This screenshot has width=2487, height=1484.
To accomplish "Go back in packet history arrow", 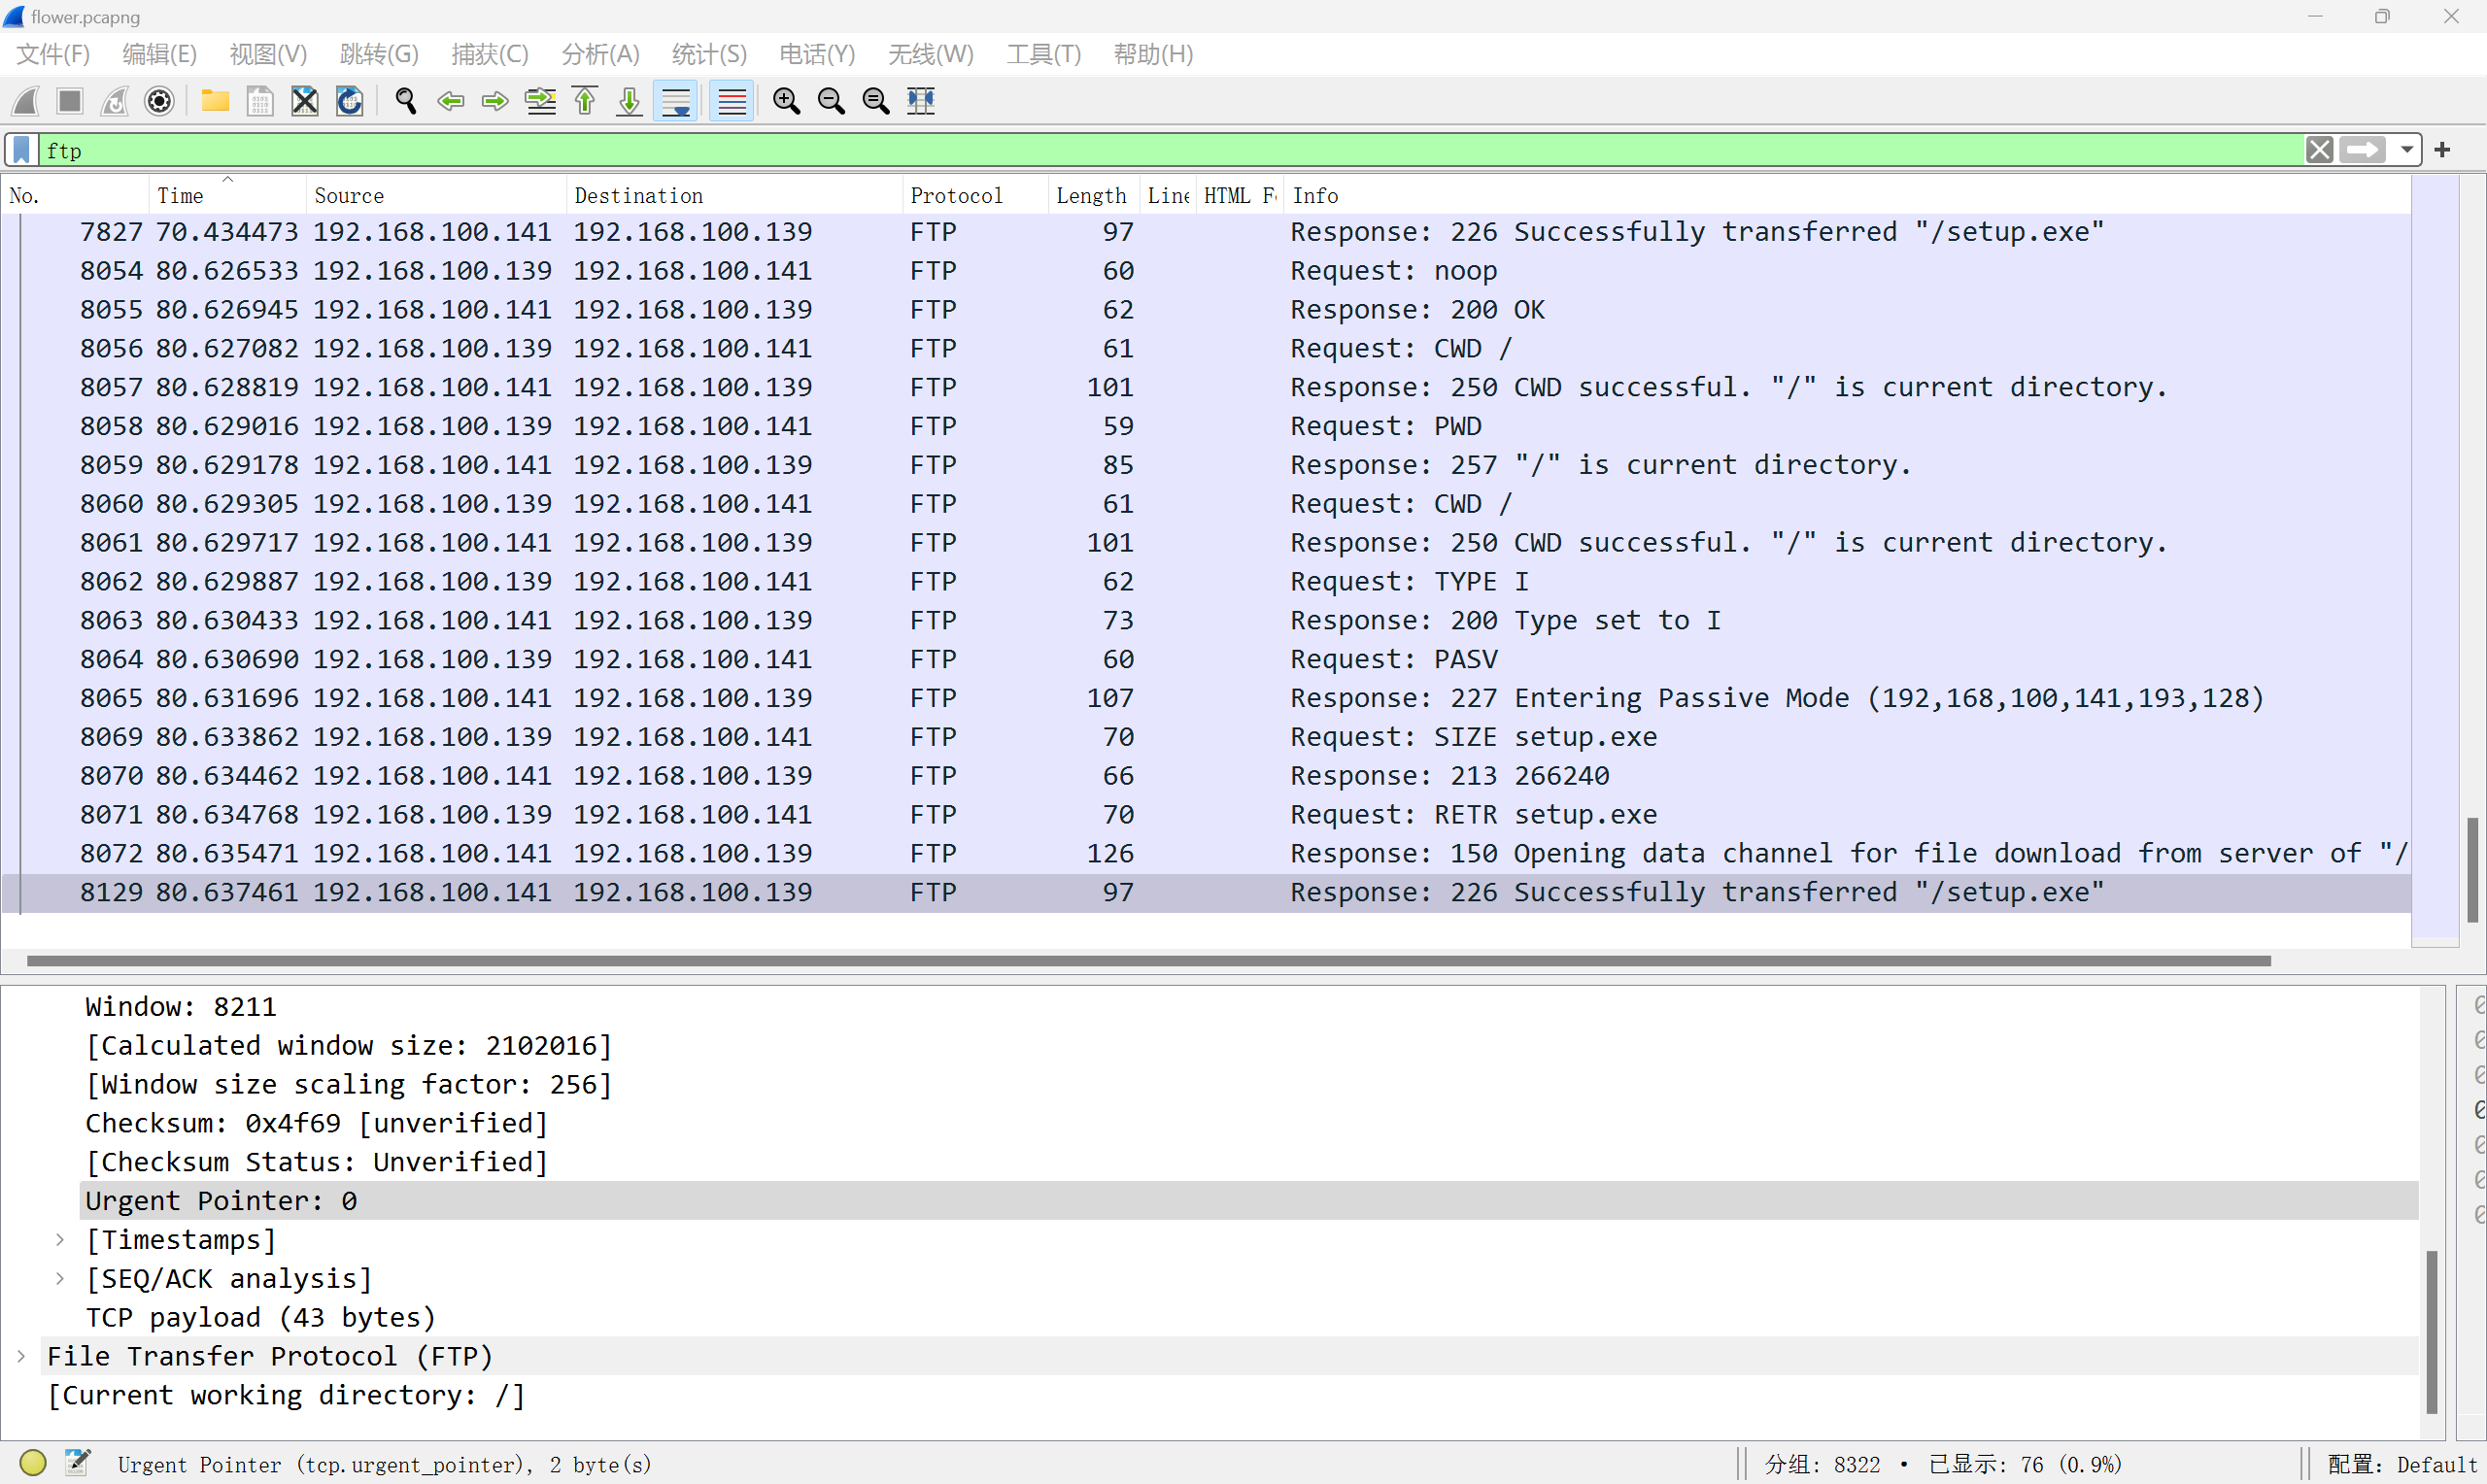I will coord(451,101).
